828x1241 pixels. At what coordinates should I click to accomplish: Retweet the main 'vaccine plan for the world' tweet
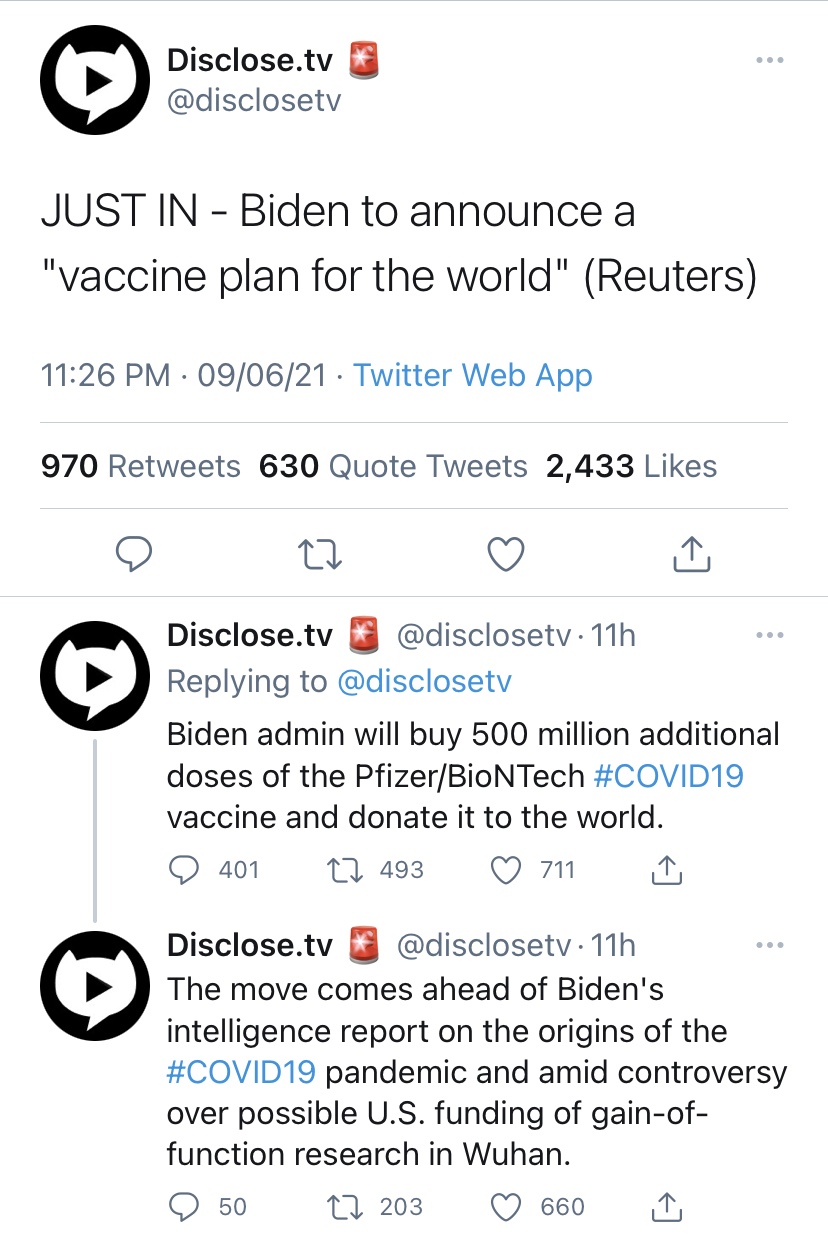pos(322,552)
